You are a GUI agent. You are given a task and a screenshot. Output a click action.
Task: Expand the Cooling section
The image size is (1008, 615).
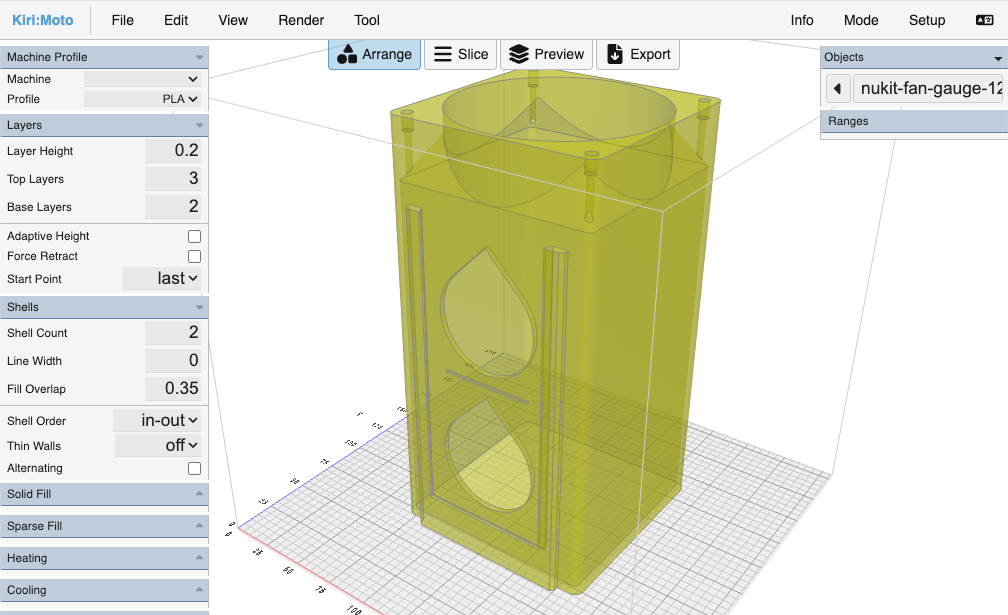pyautogui.click(x=104, y=590)
